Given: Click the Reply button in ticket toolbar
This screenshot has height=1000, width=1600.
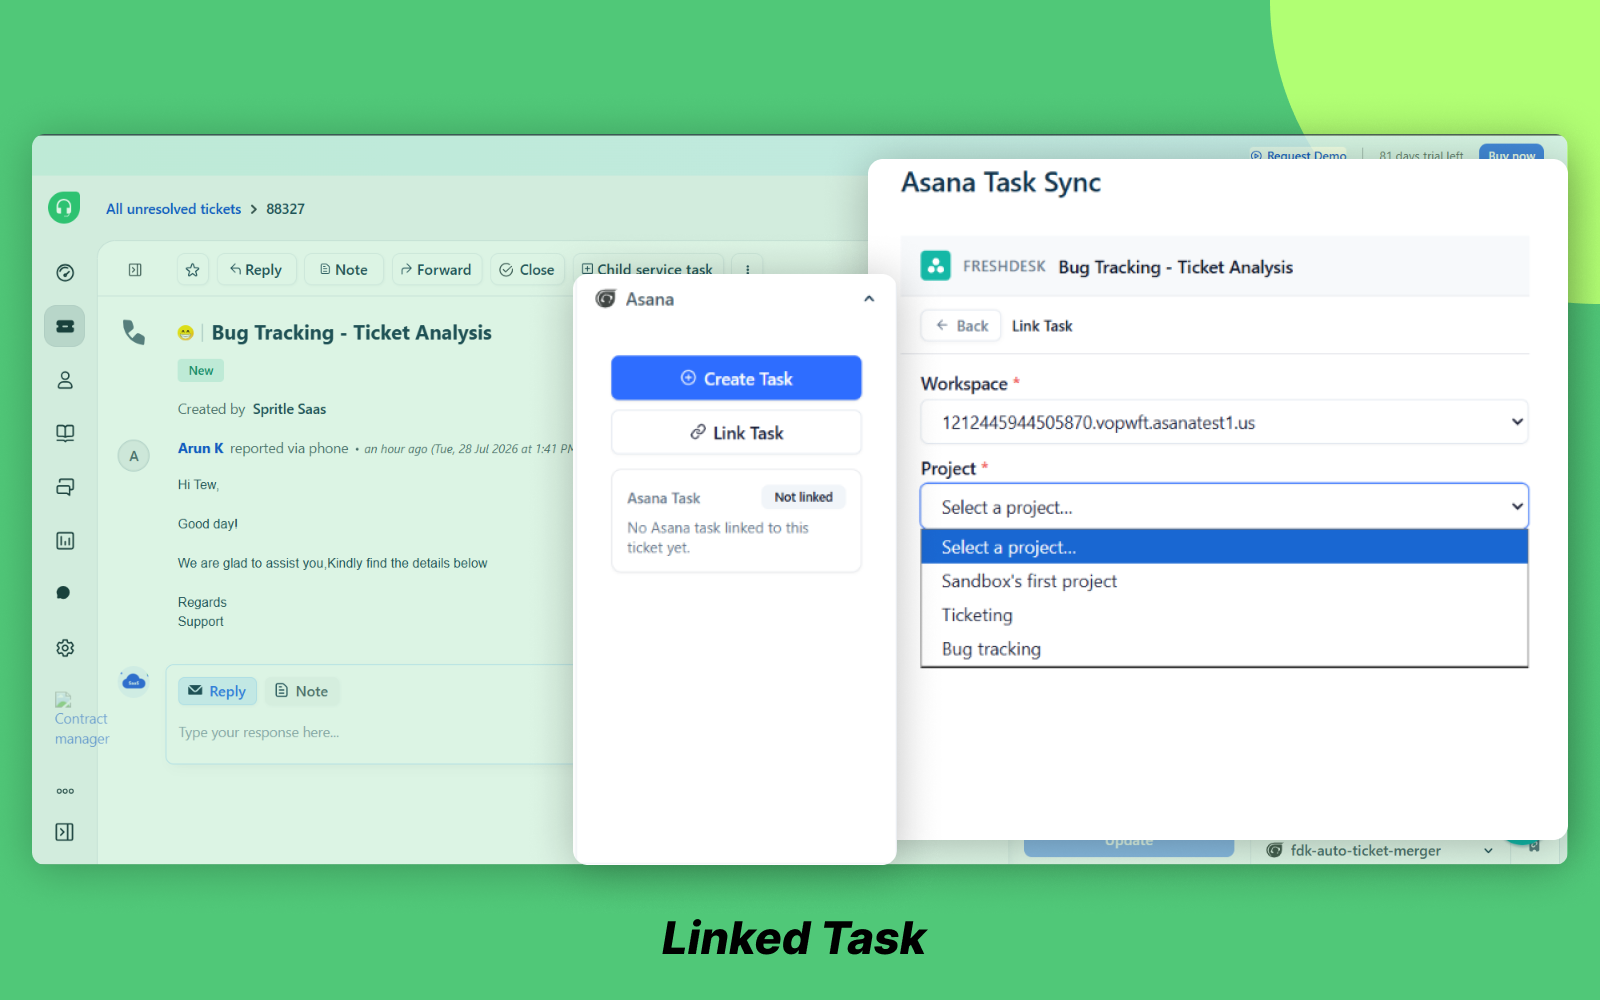Looking at the screenshot, I should click(256, 270).
